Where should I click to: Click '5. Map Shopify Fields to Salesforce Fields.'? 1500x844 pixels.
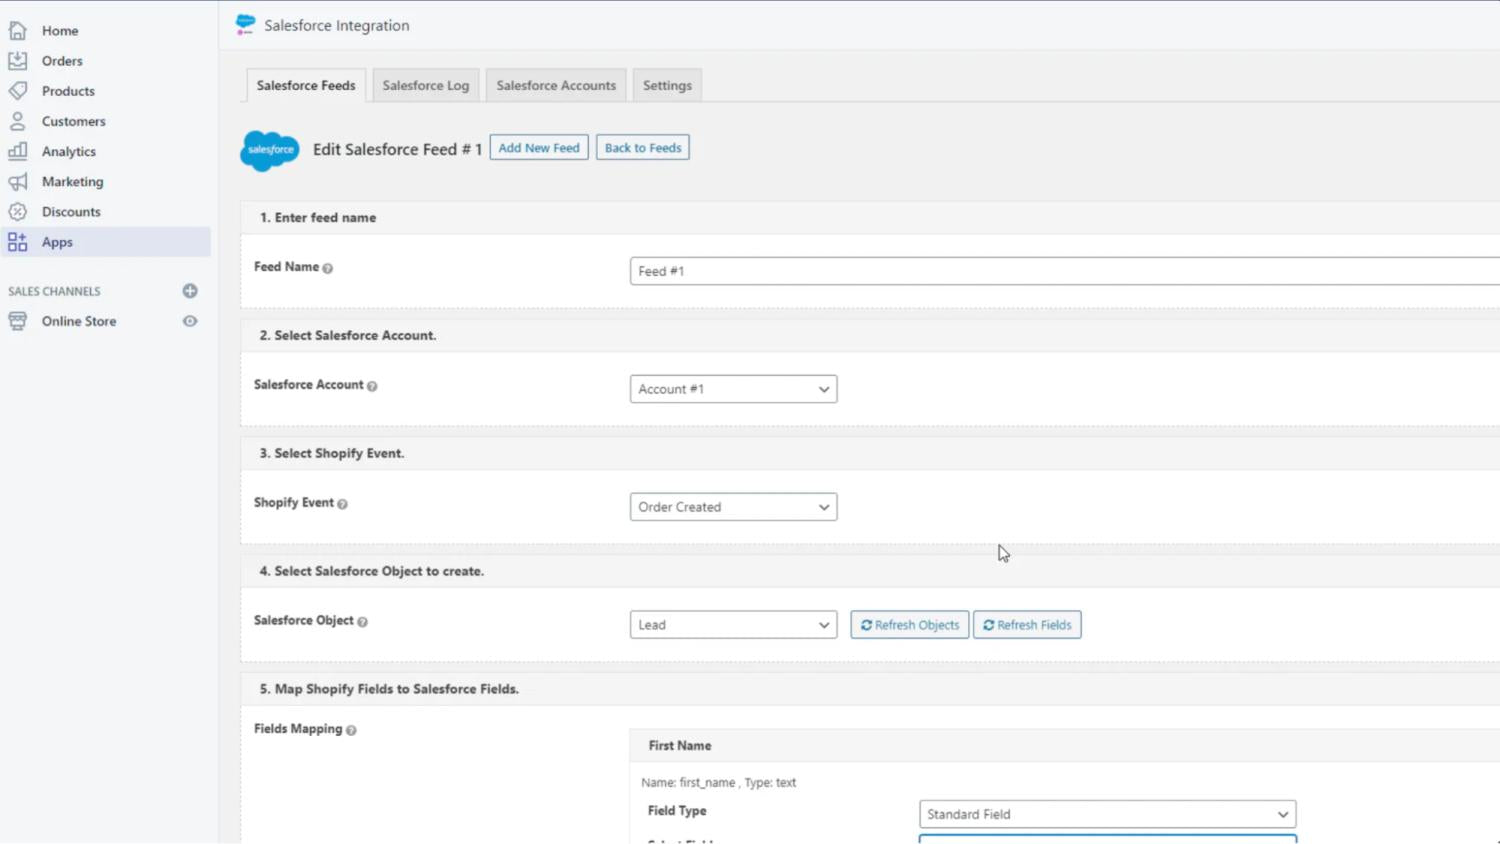coord(389,689)
